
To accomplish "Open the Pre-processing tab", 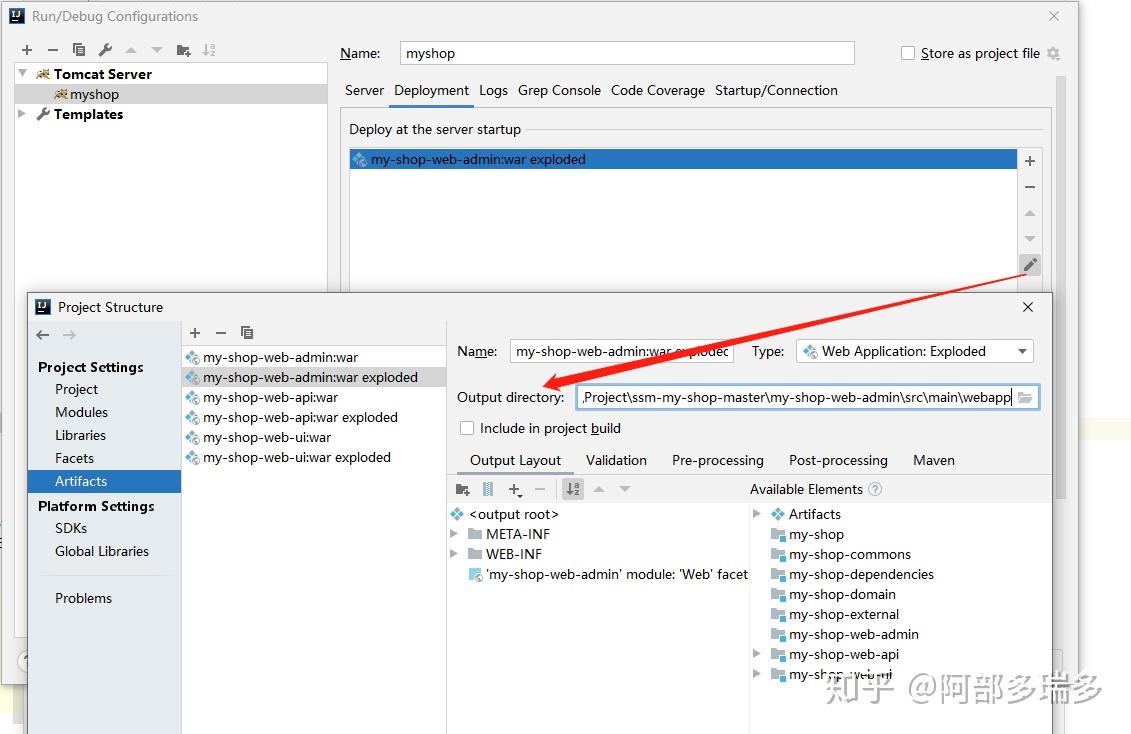I will pos(718,460).
